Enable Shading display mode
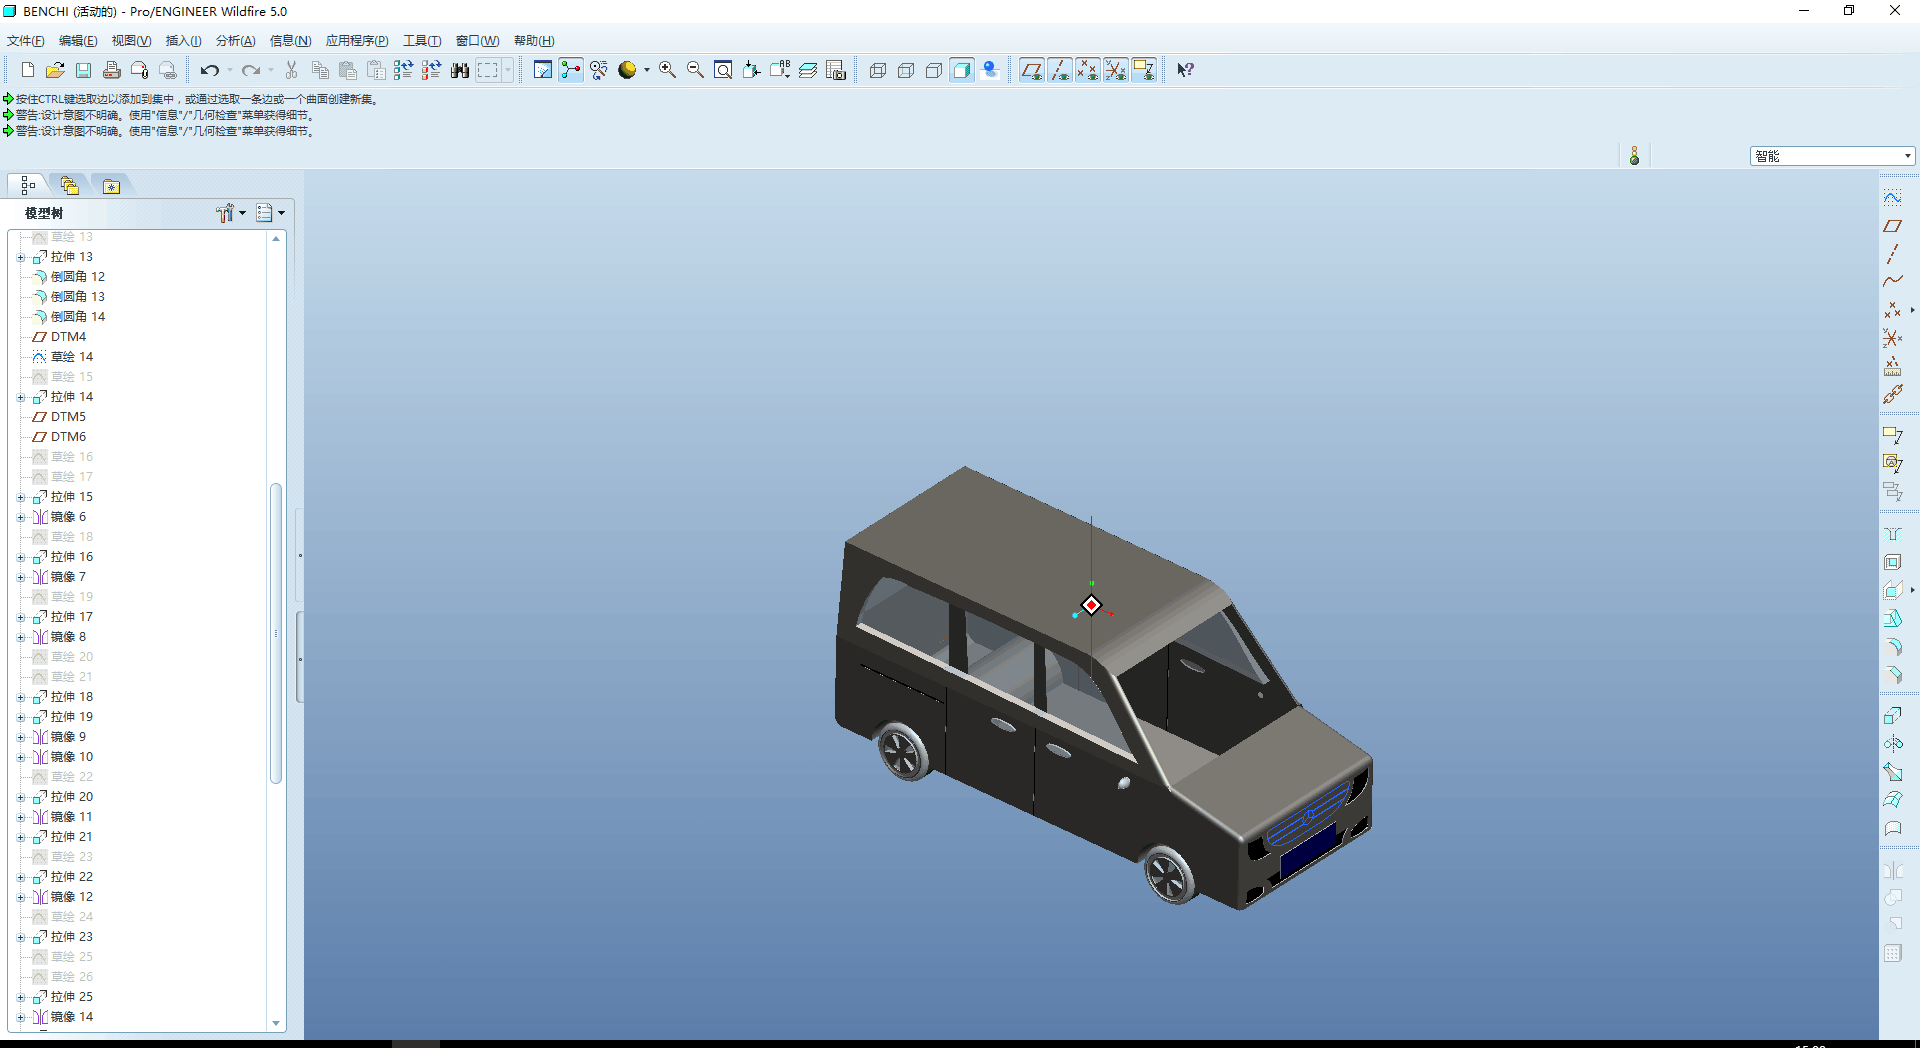 pyautogui.click(x=961, y=70)
